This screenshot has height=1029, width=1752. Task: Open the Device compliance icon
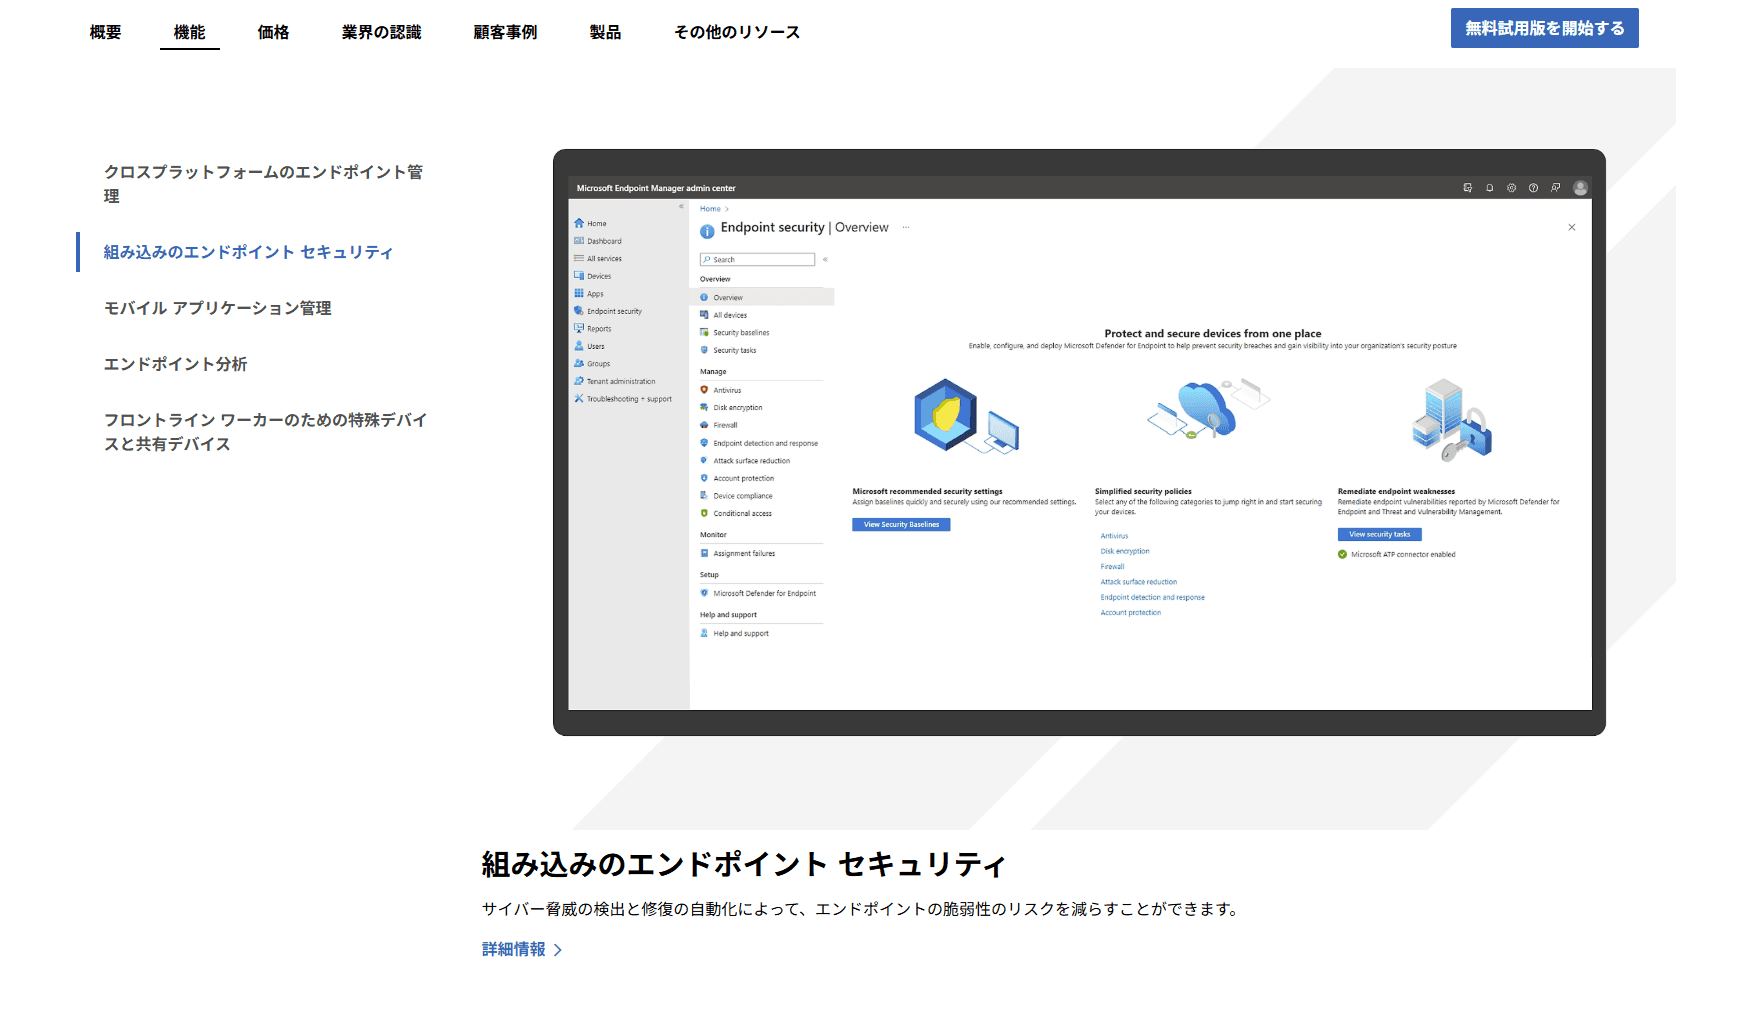[x=704, y=495]
